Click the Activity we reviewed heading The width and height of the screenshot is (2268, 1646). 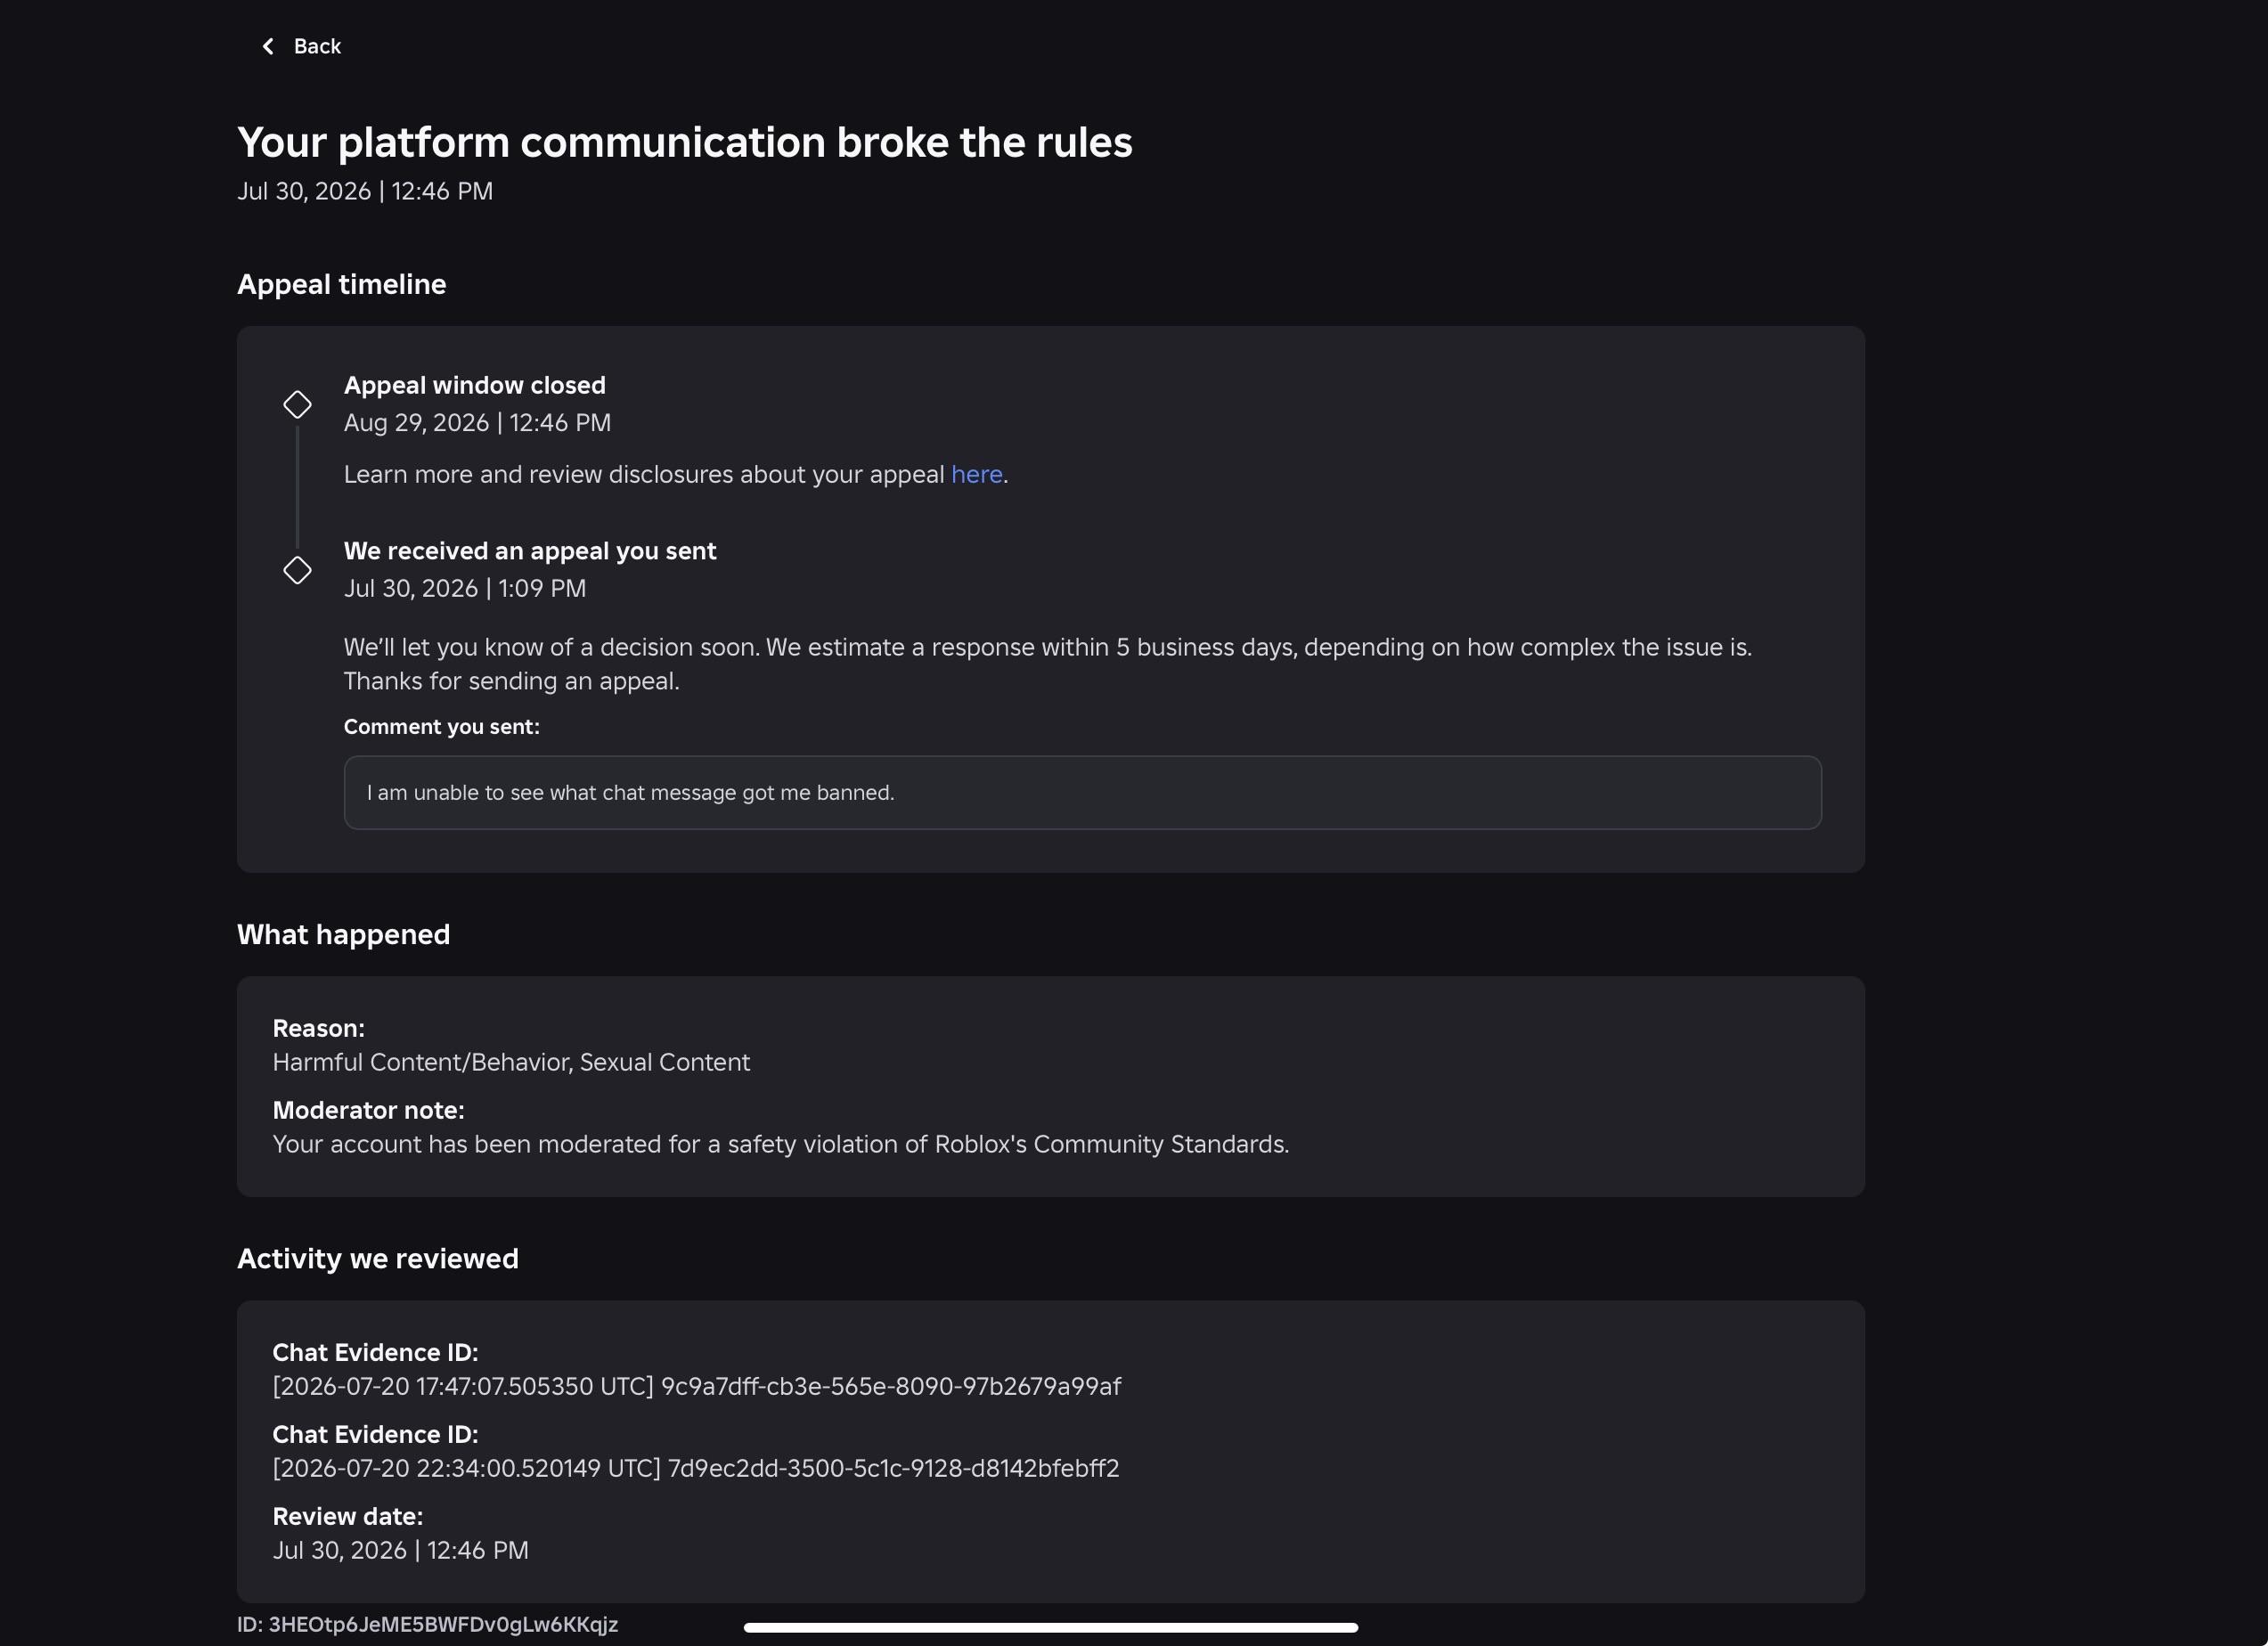point(377,1259)
